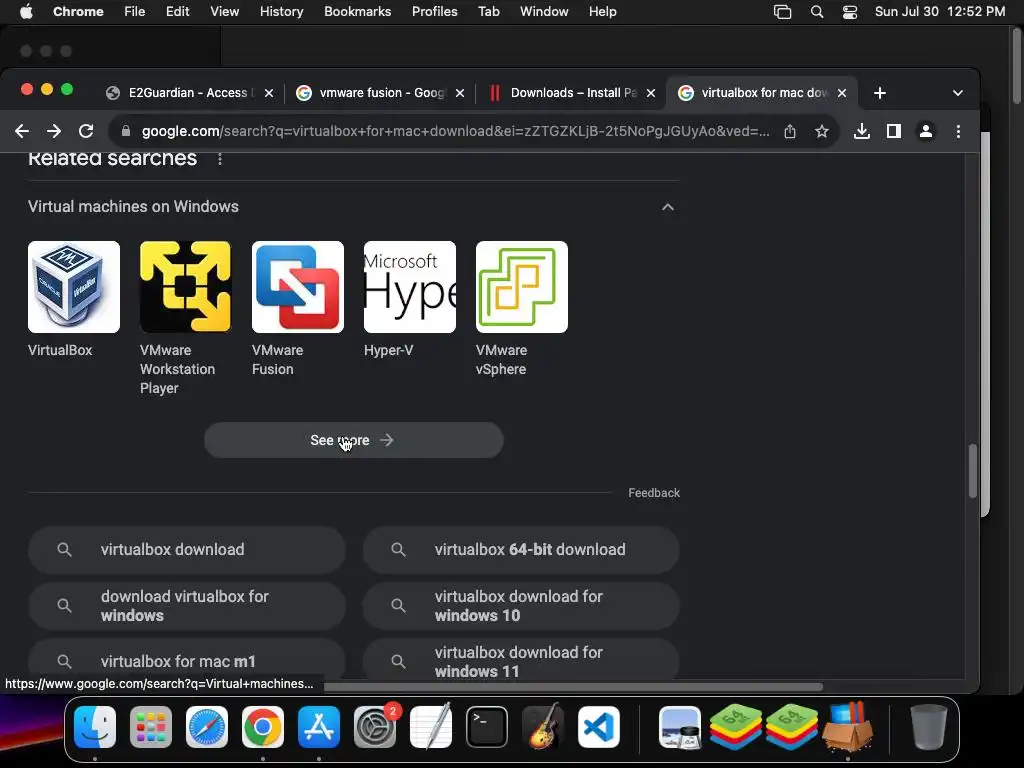Open tab search dropdown arrow
Viewport: 1024px width, 768px height.
tap(957, 93)
